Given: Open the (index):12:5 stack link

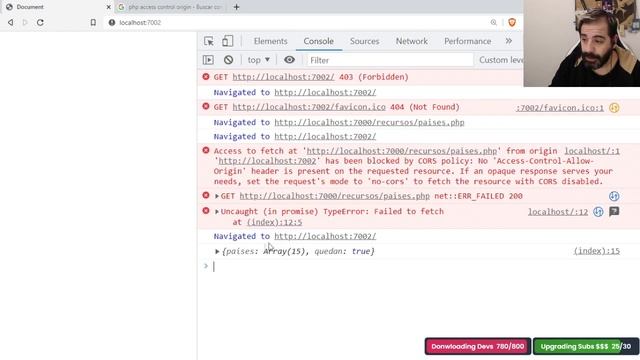Looking at the screenshot, I should pyautogui.click(x=274, y=222).
